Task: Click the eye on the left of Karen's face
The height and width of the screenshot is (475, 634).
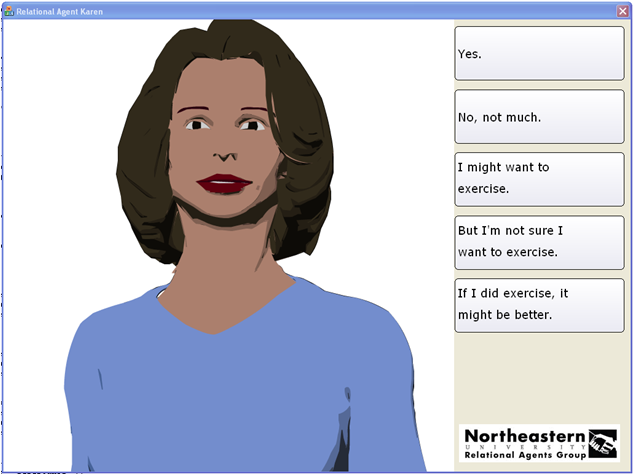Action: pyautogui.click(x=197, y=124)
